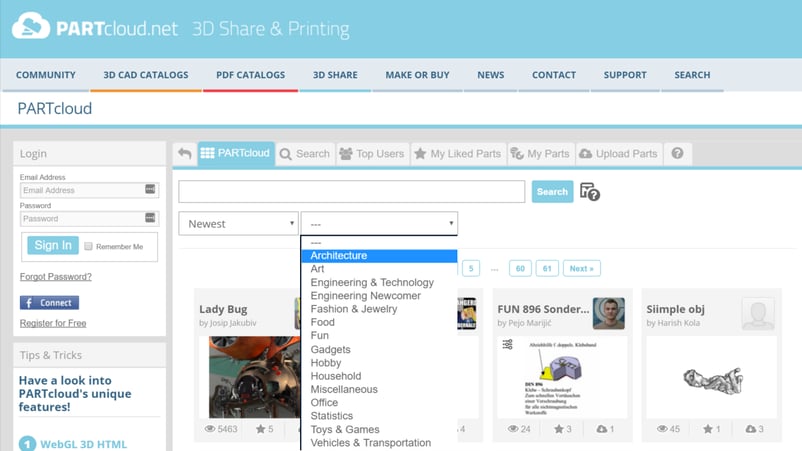Click star icon on Lady Bug card
Viewport: 802px width, 451px height.
tap(260, 429)
